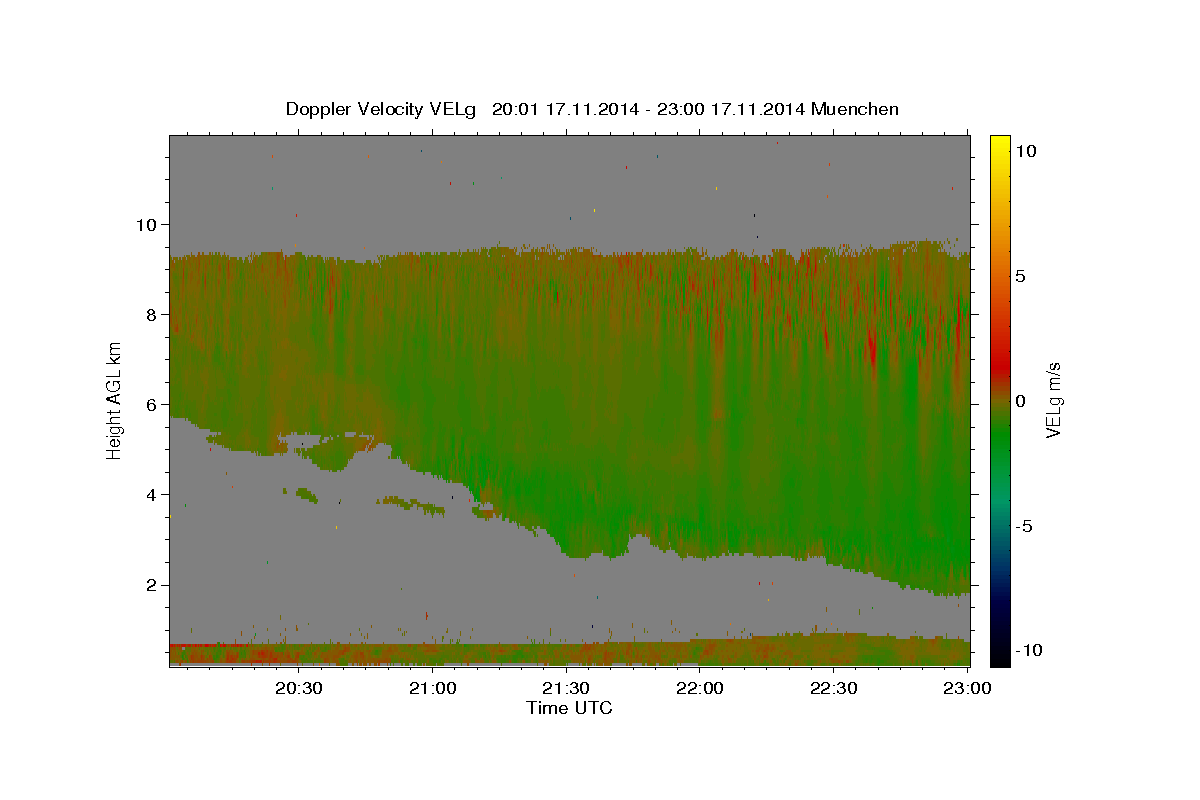Click the 22:00 time tick label
Viewport: 1200px width, 800px height.
pyautogui.click(x=700, y=688)
